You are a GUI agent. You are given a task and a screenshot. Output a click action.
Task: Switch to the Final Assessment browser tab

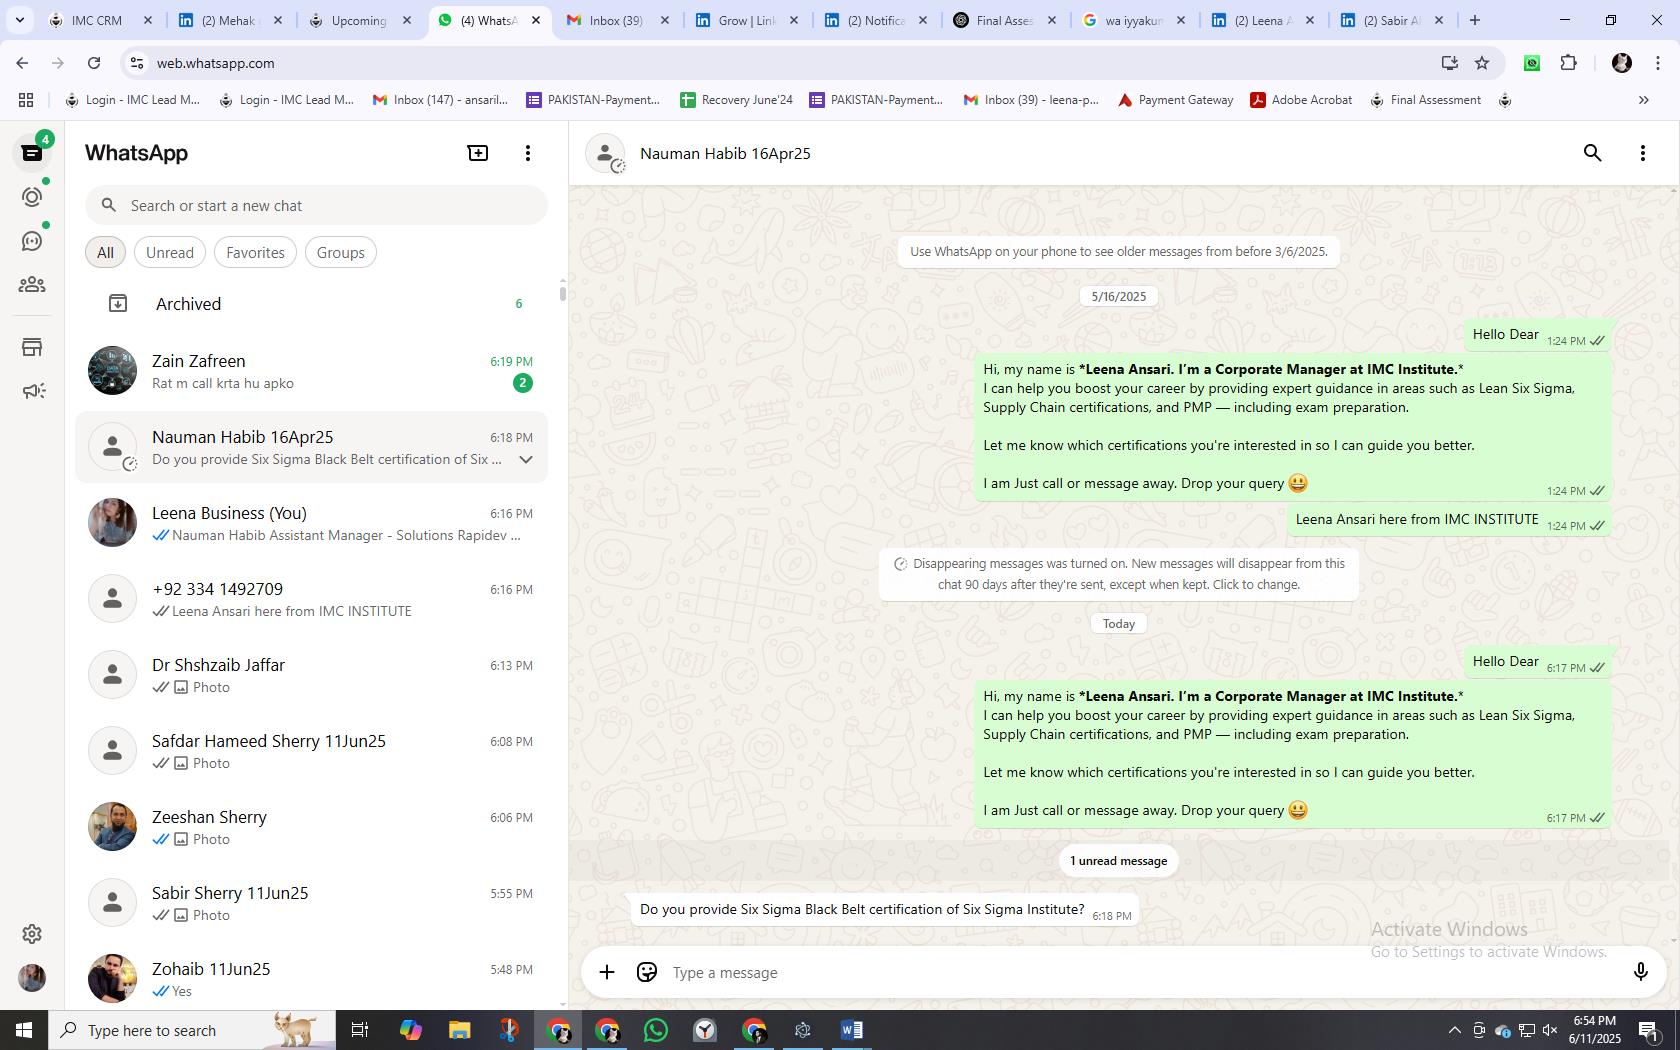1005,20
